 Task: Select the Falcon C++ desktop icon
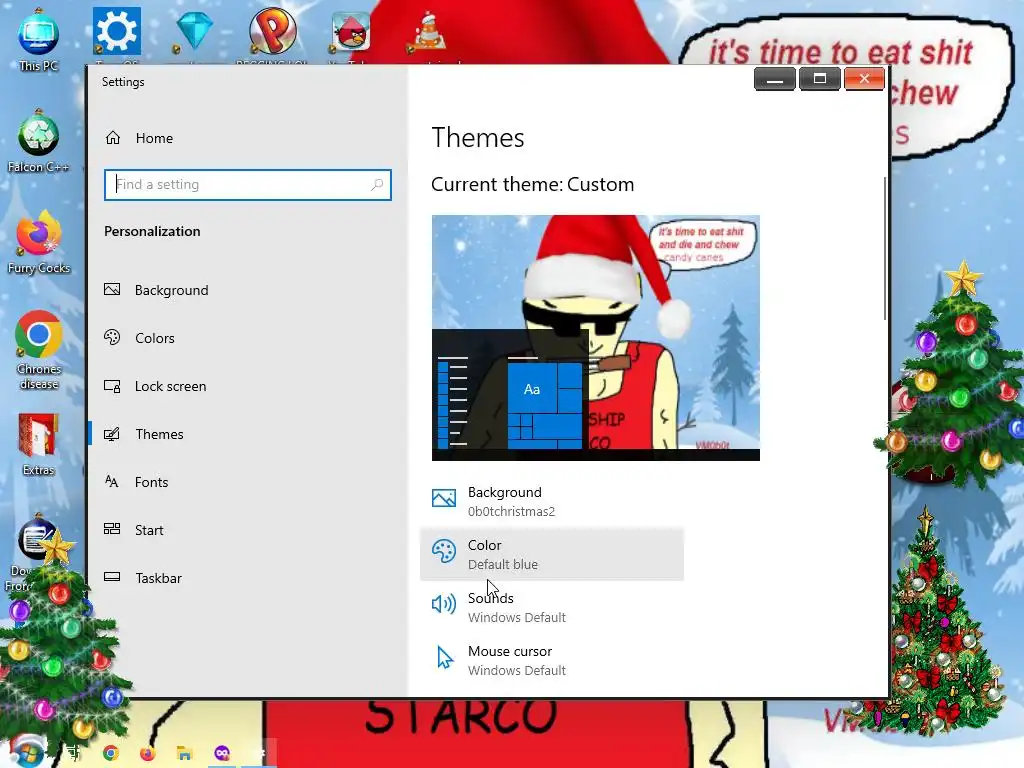click(x=39, y=141)
